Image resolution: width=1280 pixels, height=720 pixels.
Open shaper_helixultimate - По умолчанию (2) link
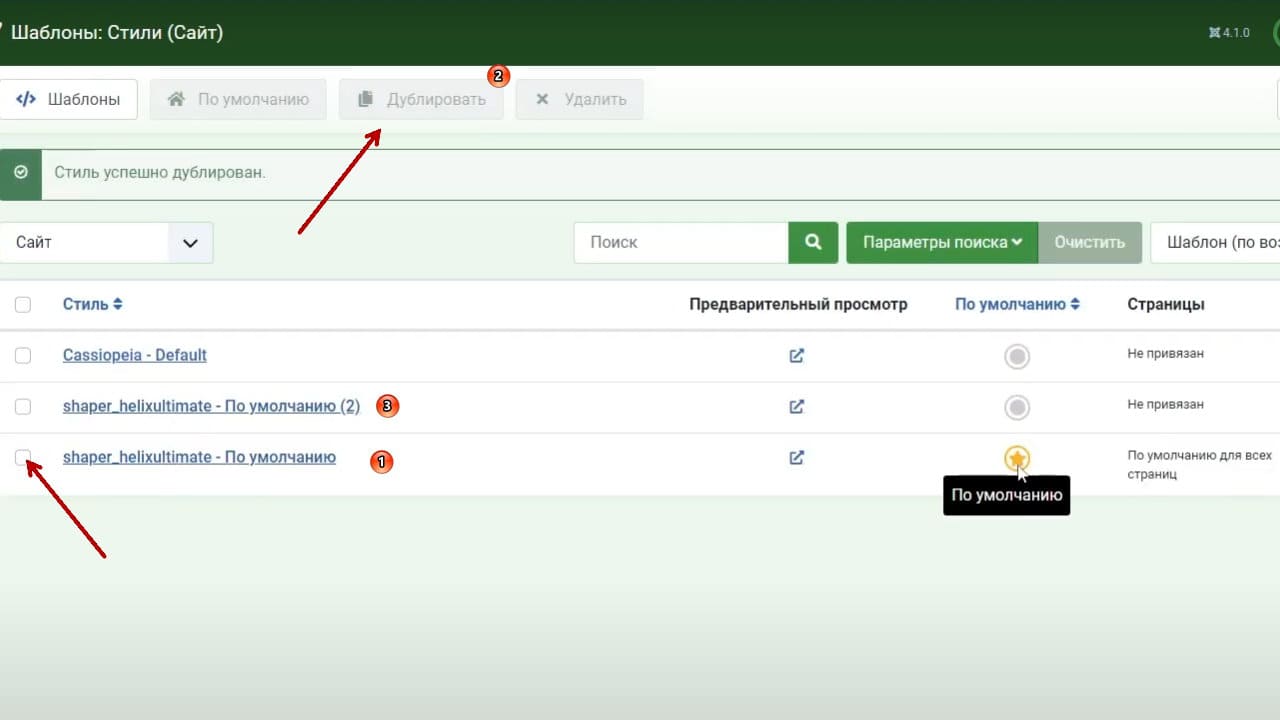coord(211,406)
